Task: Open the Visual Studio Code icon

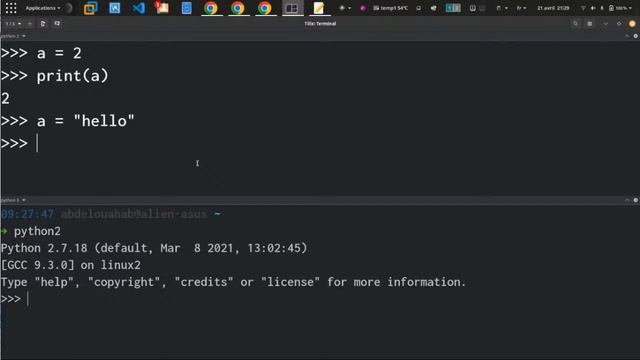Action: 138,8
